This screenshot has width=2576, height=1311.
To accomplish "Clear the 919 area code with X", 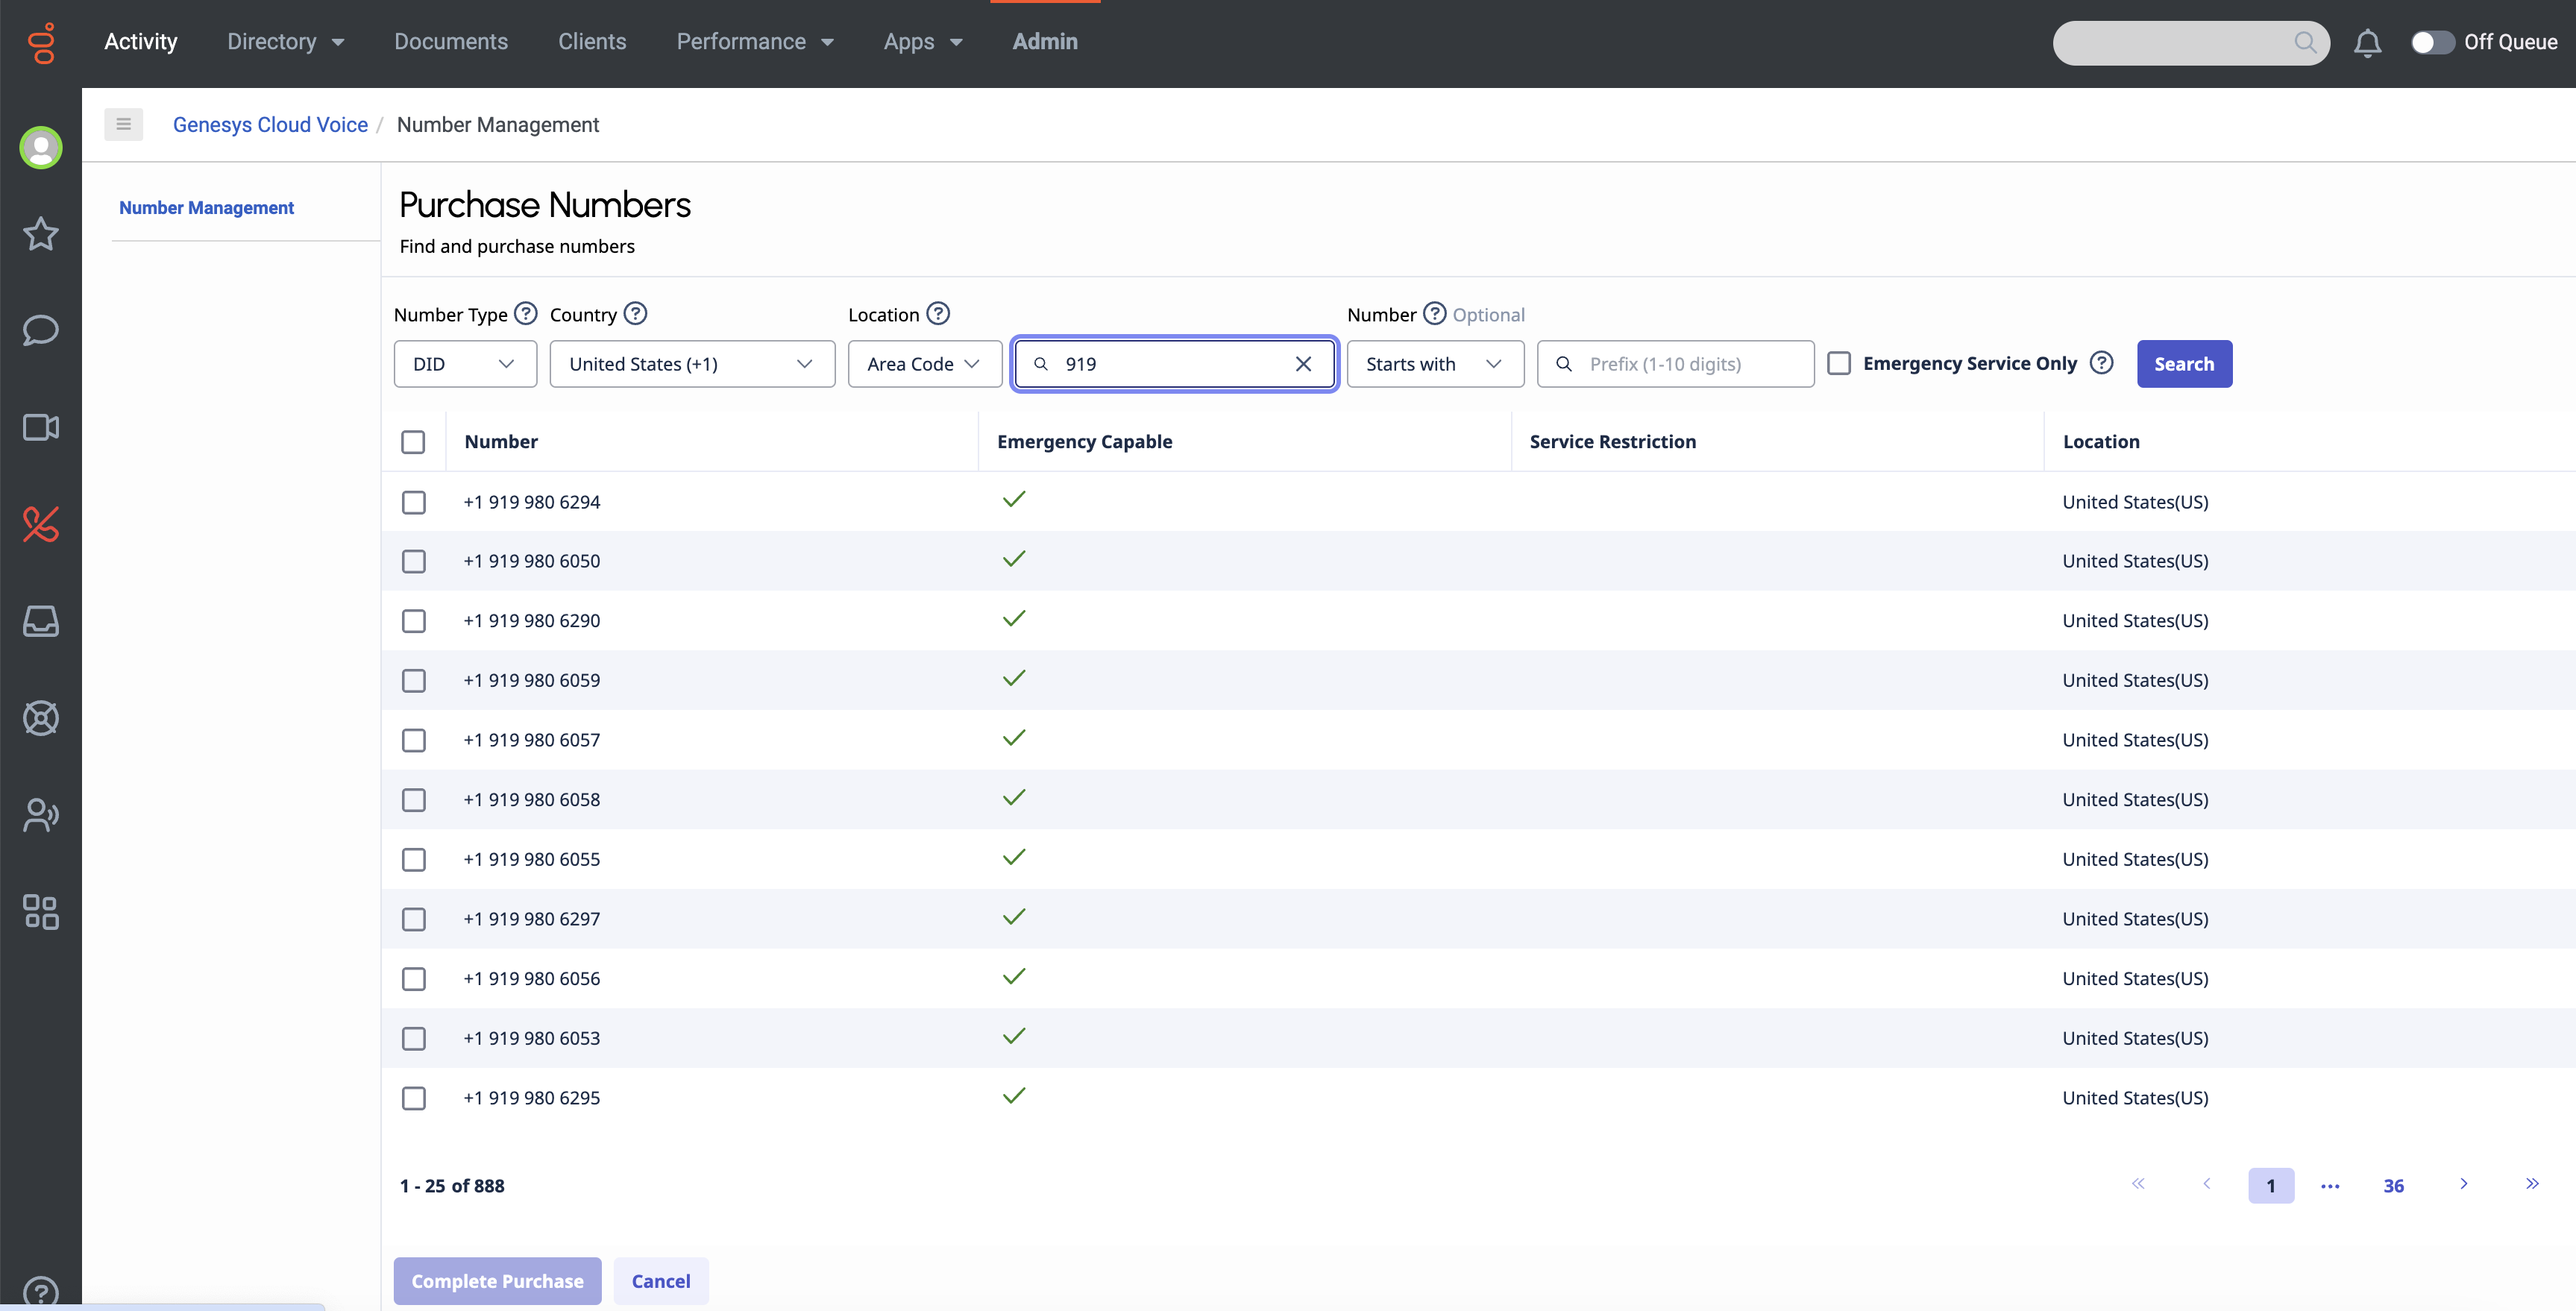I will 1303,364.
